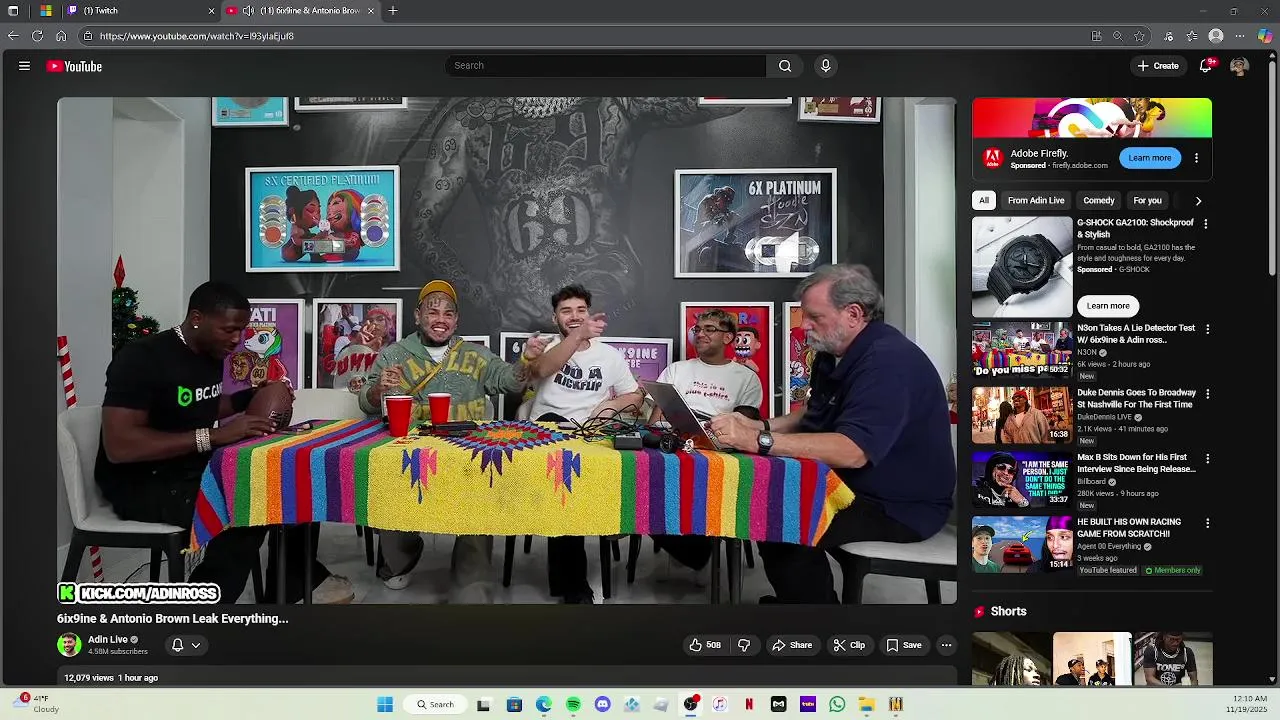Click the YouTube search input field

pos(605,66)
